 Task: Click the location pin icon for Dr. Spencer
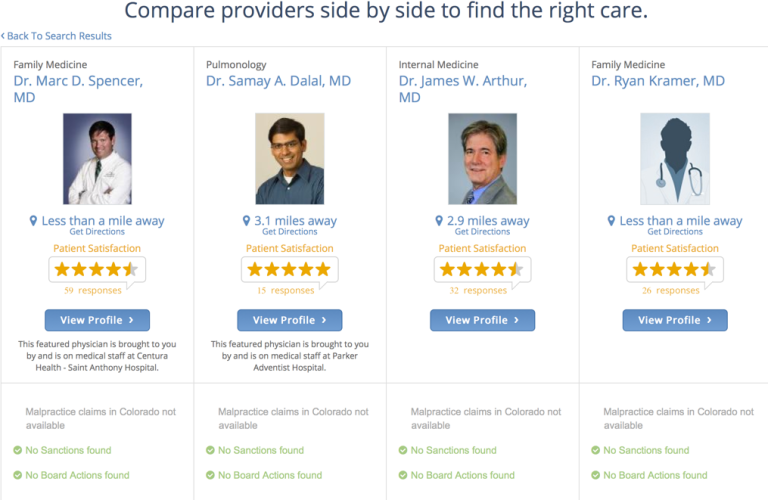[33, 221]
